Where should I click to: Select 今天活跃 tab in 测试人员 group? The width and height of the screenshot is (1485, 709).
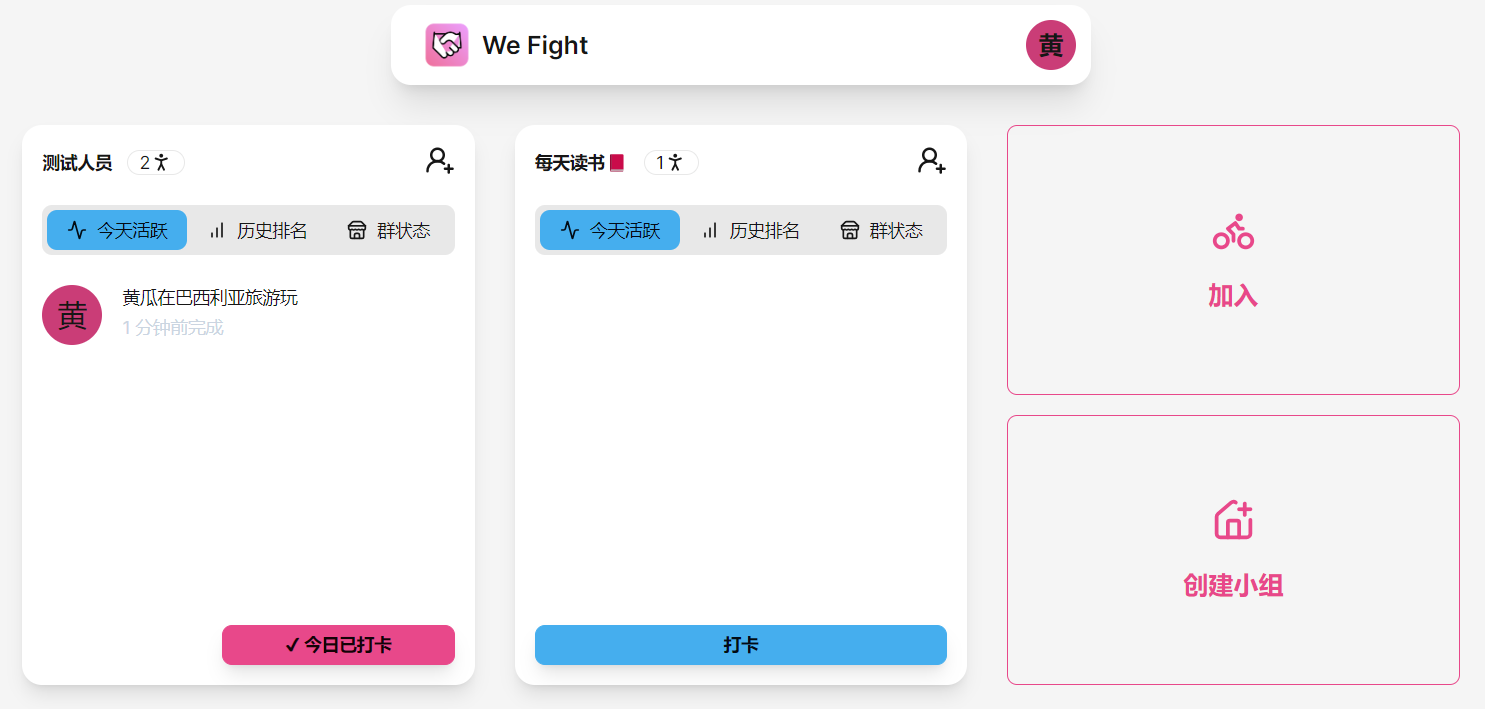point(117,230)
